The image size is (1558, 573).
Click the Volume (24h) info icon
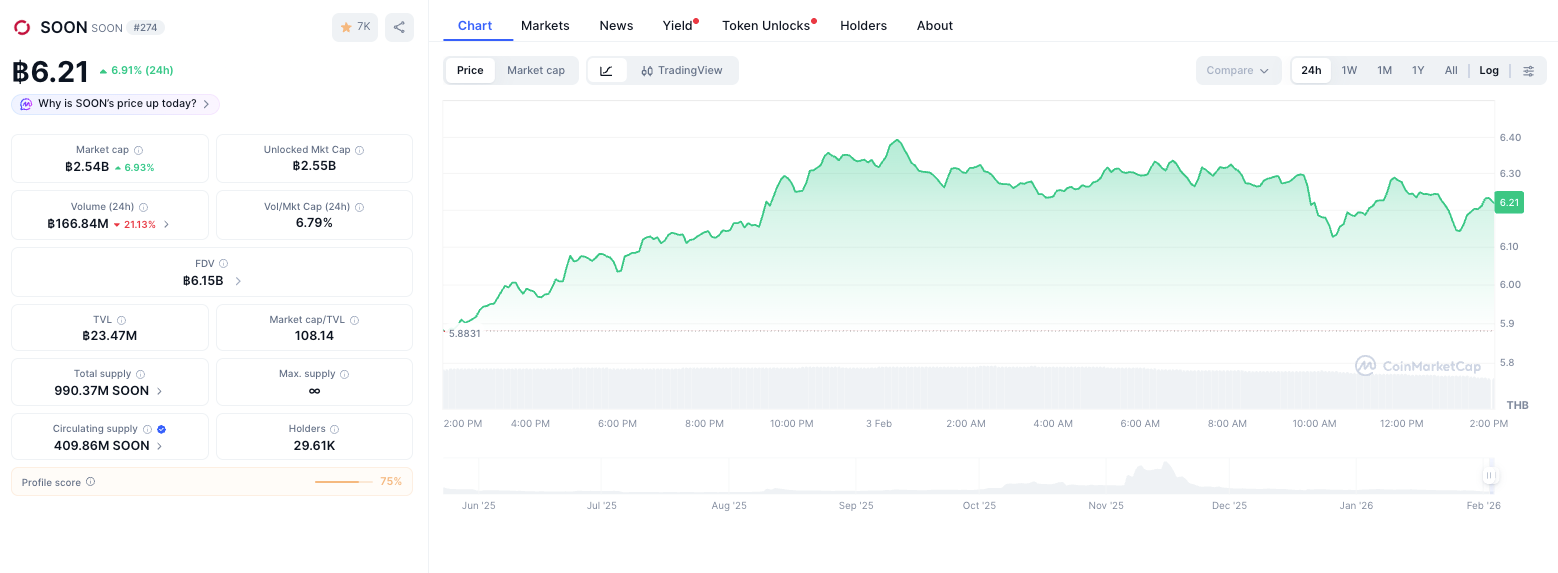(143, 207)
